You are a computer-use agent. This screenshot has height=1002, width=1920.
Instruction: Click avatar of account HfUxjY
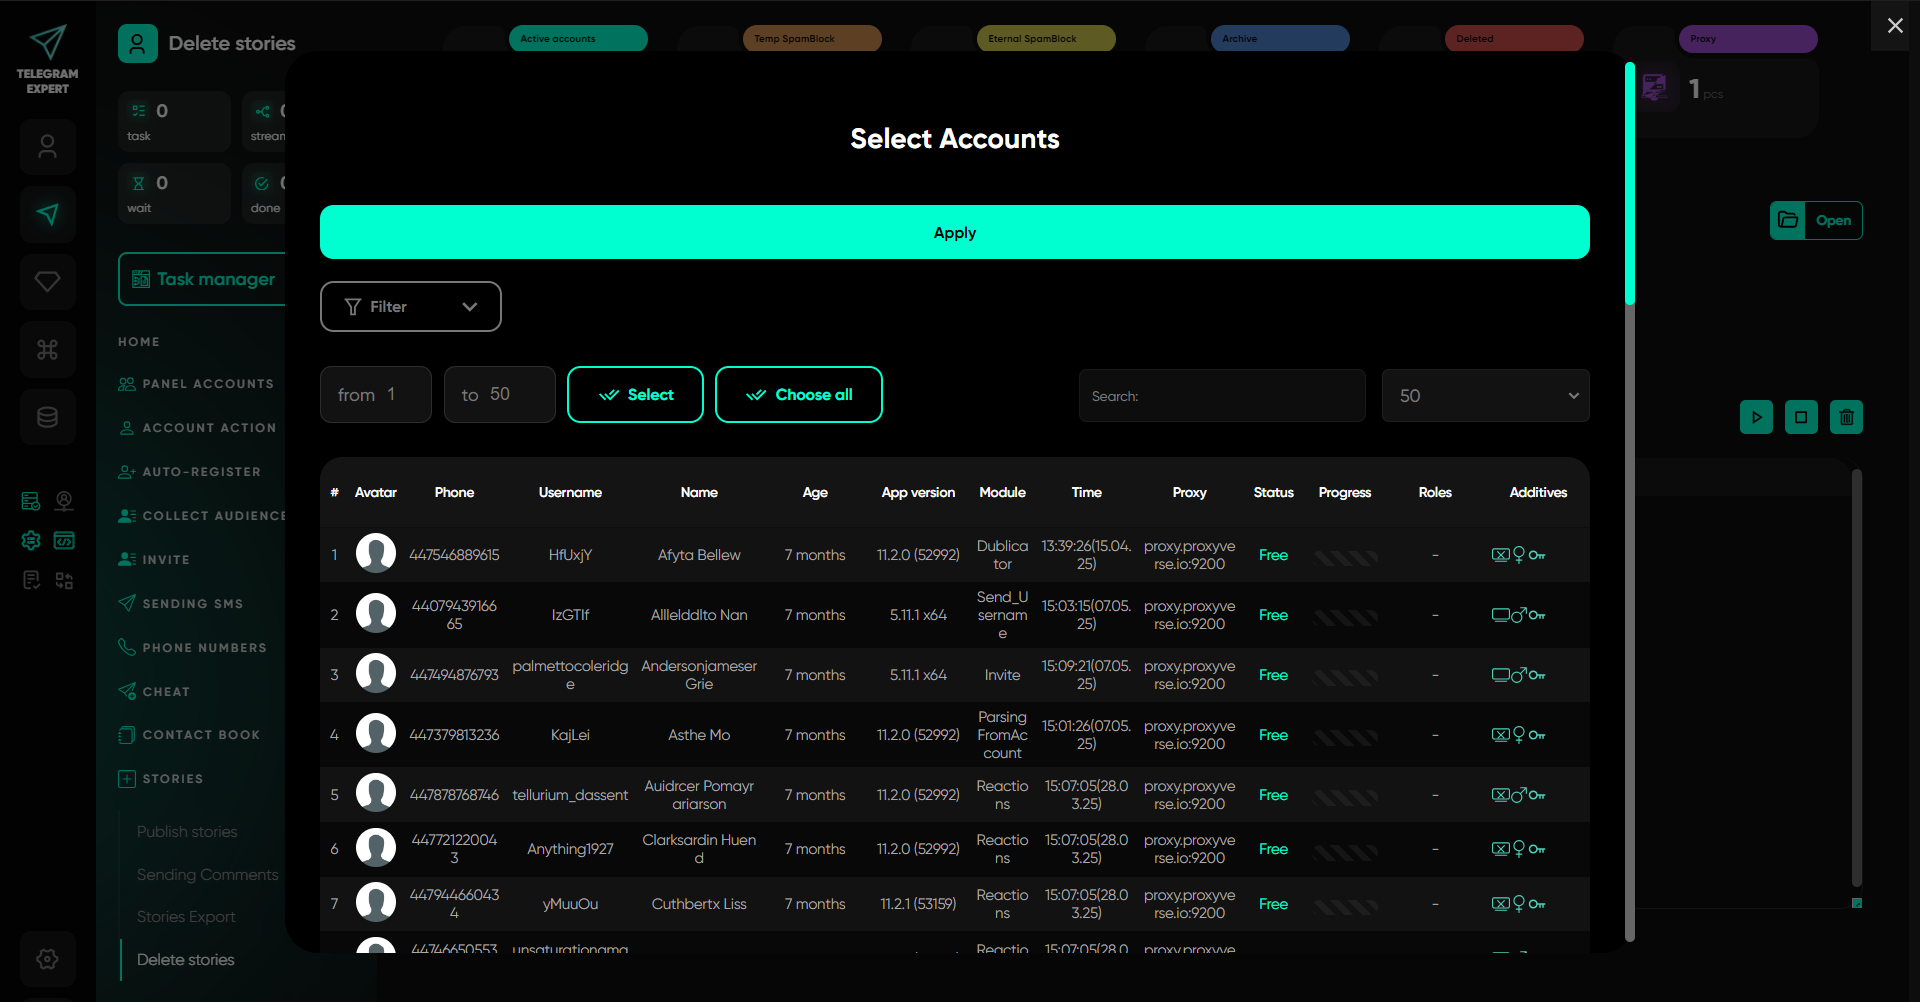376,554
